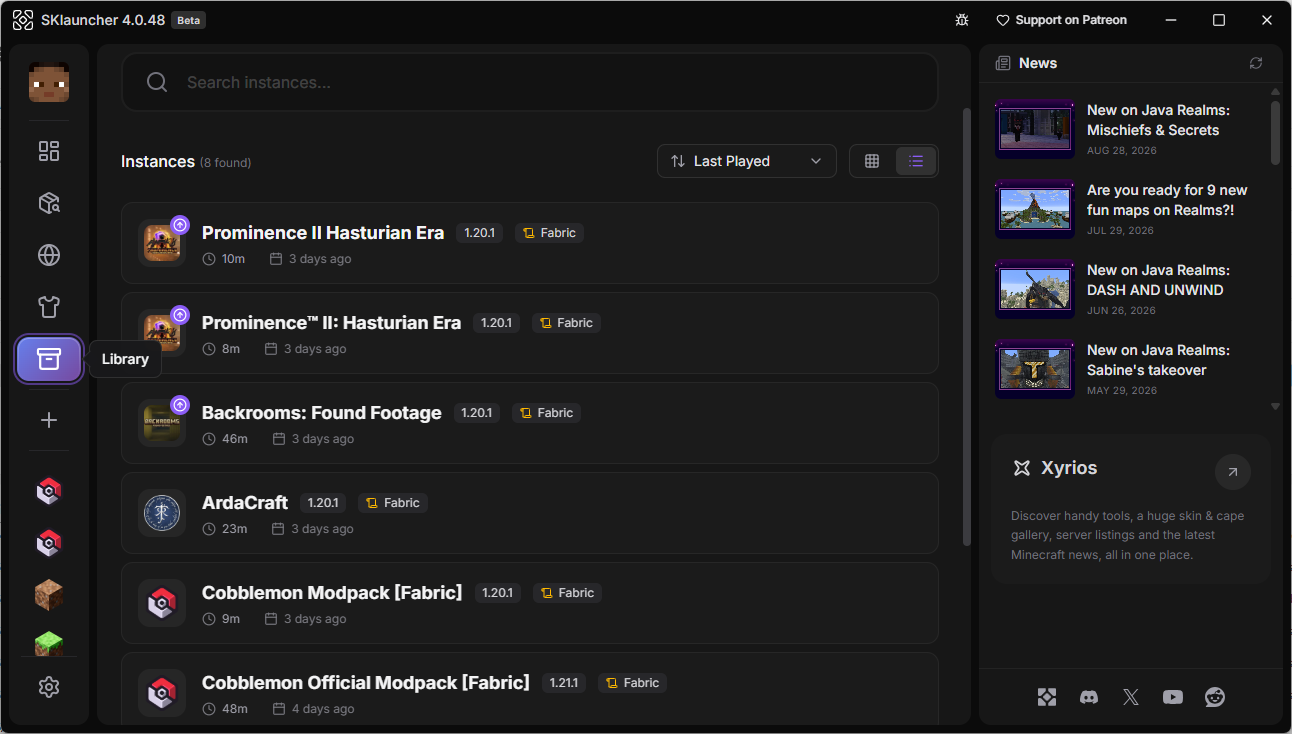Click the "8 found" instances count
Screen dimensions: 1292x734
pyautogui.click(x=226, y=162)
